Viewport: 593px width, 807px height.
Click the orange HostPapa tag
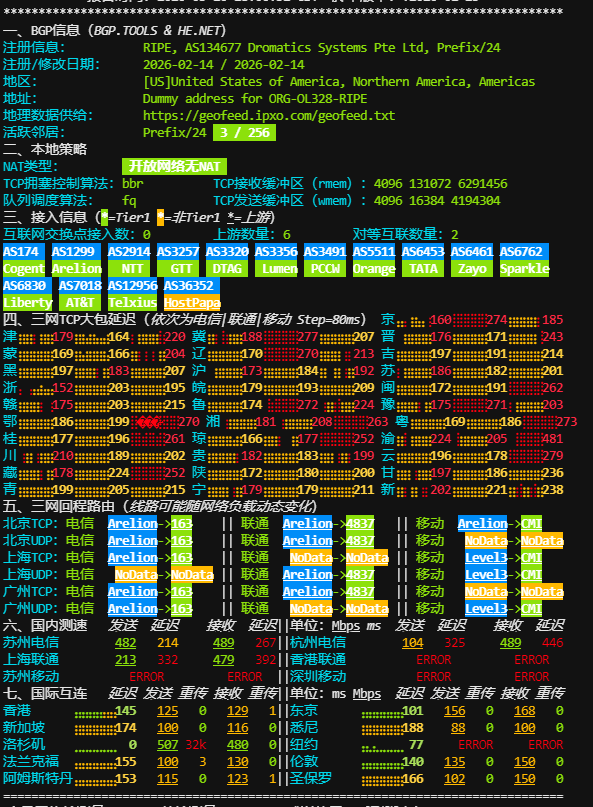coord(192,303)
